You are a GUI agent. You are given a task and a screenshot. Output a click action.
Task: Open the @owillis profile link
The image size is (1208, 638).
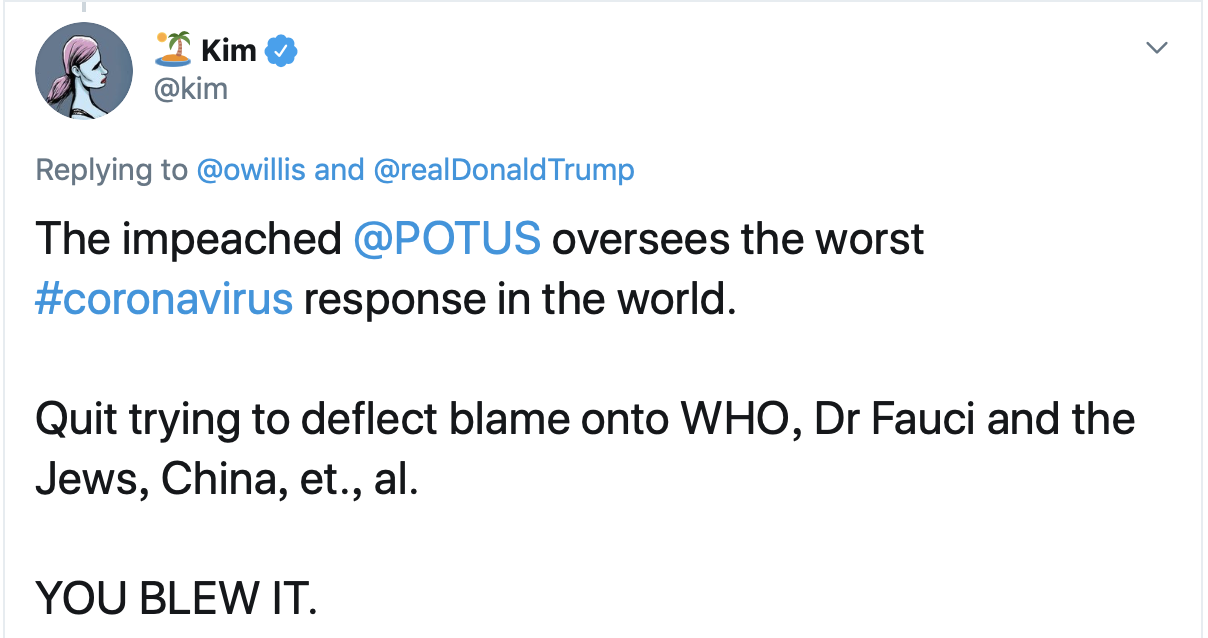[x=251, y=170]
